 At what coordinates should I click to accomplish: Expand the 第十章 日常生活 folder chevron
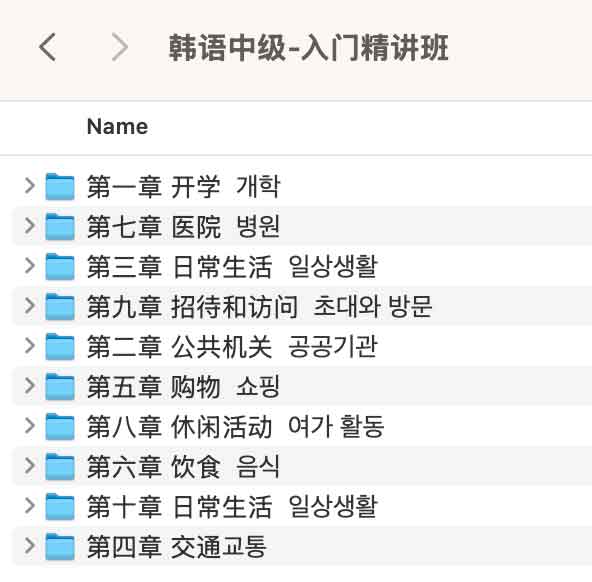29,506
